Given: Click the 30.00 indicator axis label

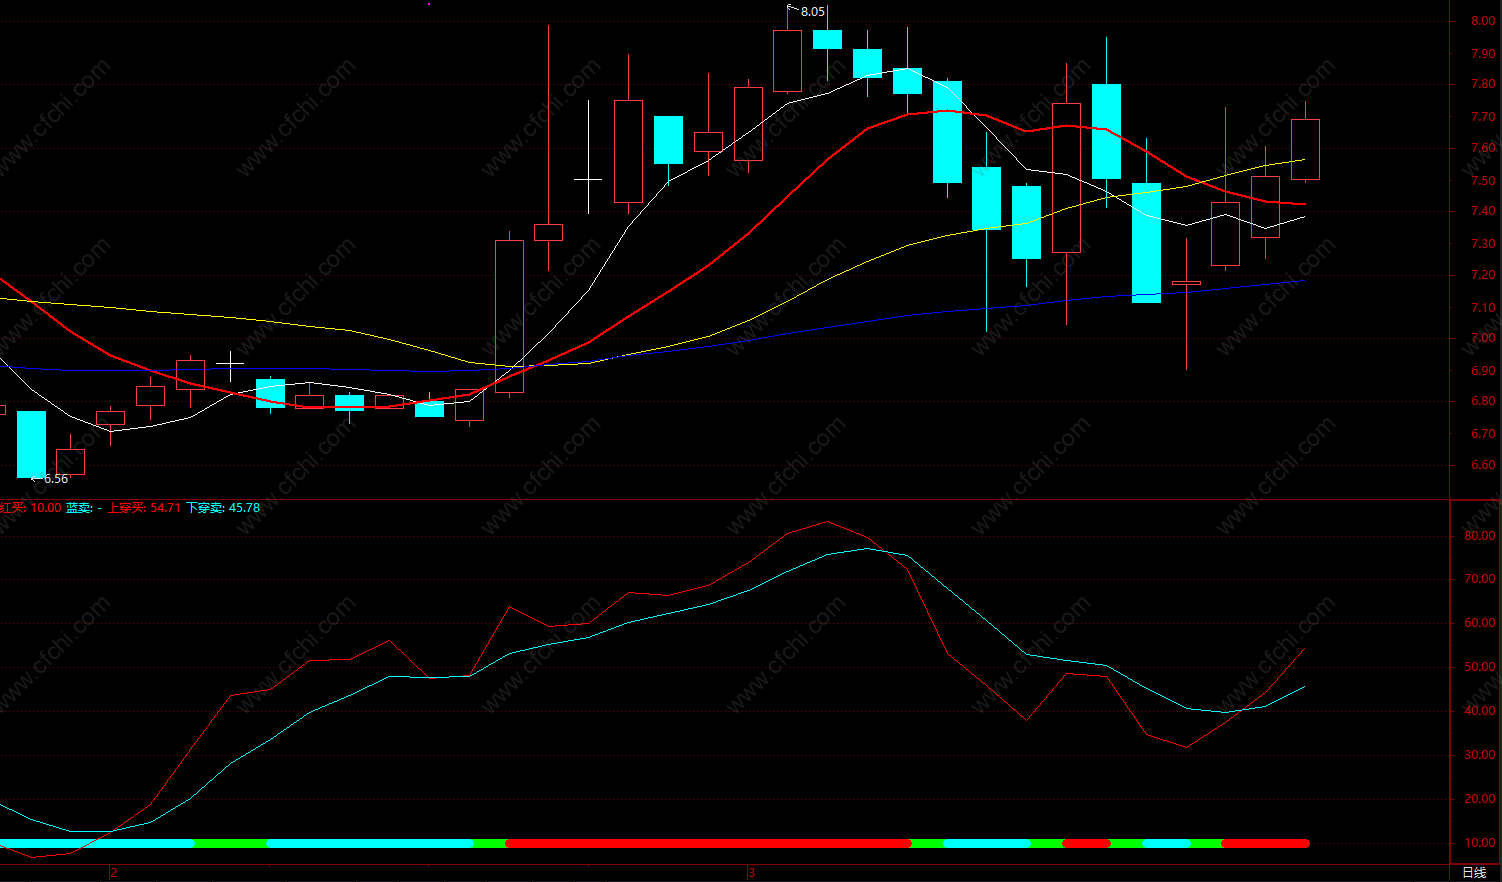Looking at the screenshot, I should (1480, 755).
